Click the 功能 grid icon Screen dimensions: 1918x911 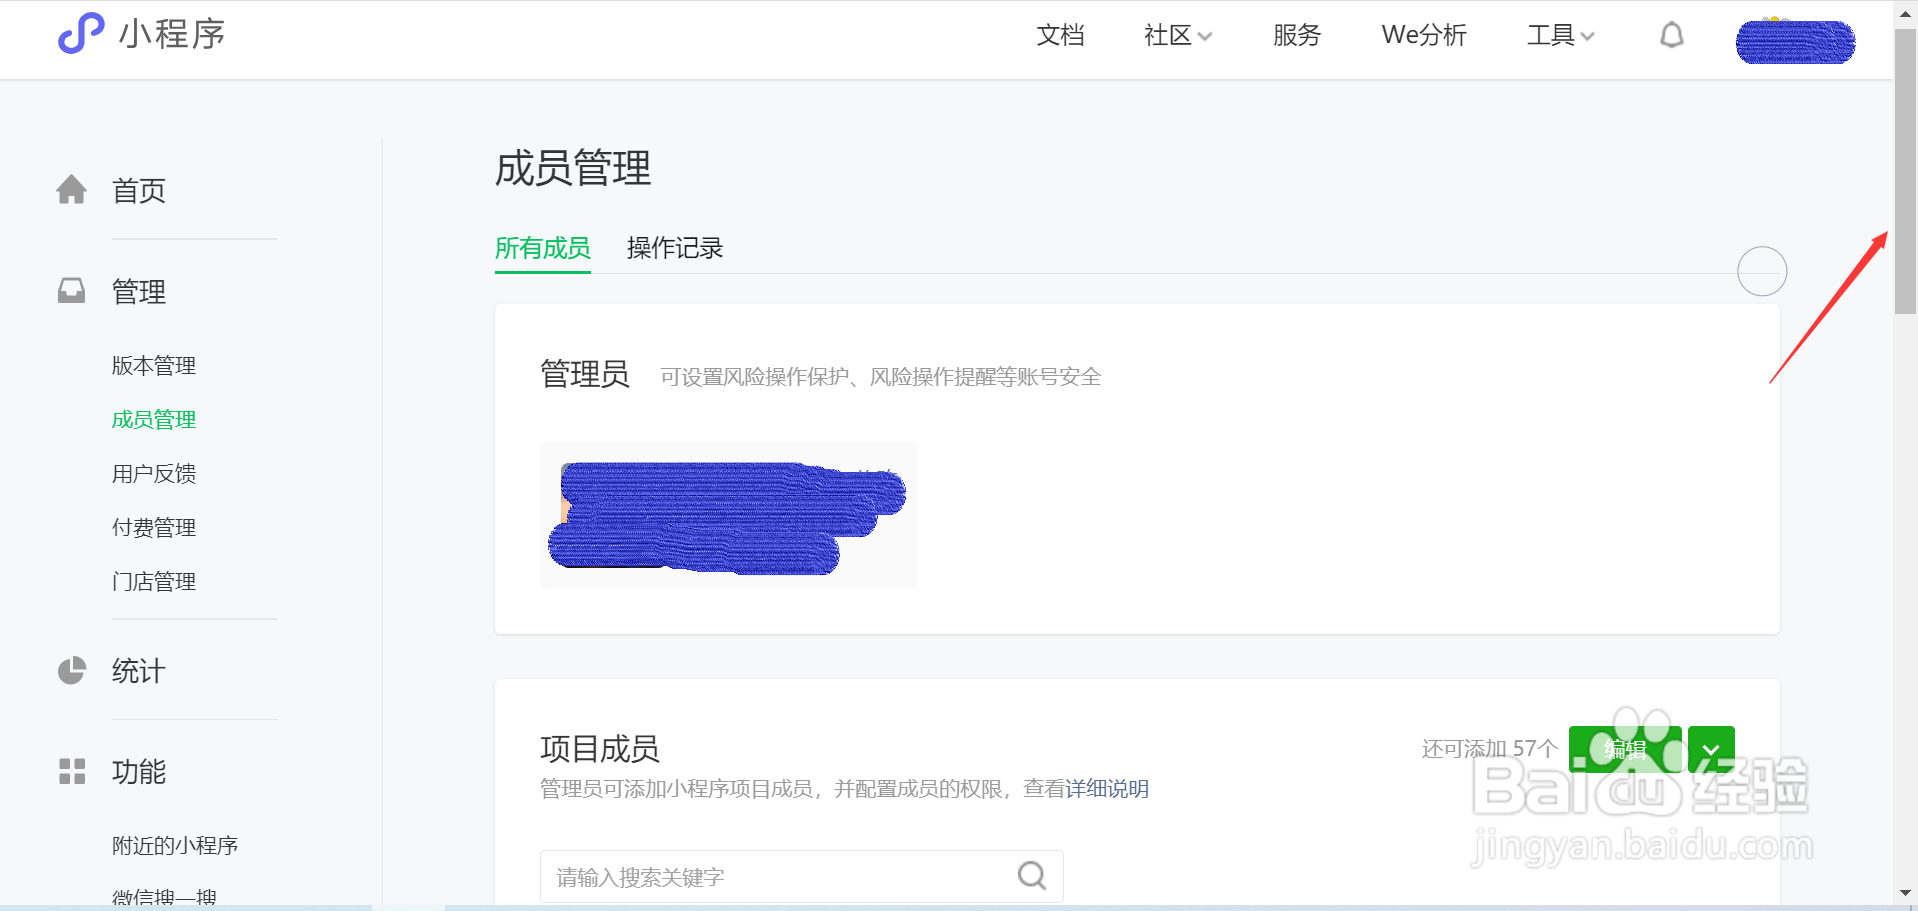(x=71, y=771)
